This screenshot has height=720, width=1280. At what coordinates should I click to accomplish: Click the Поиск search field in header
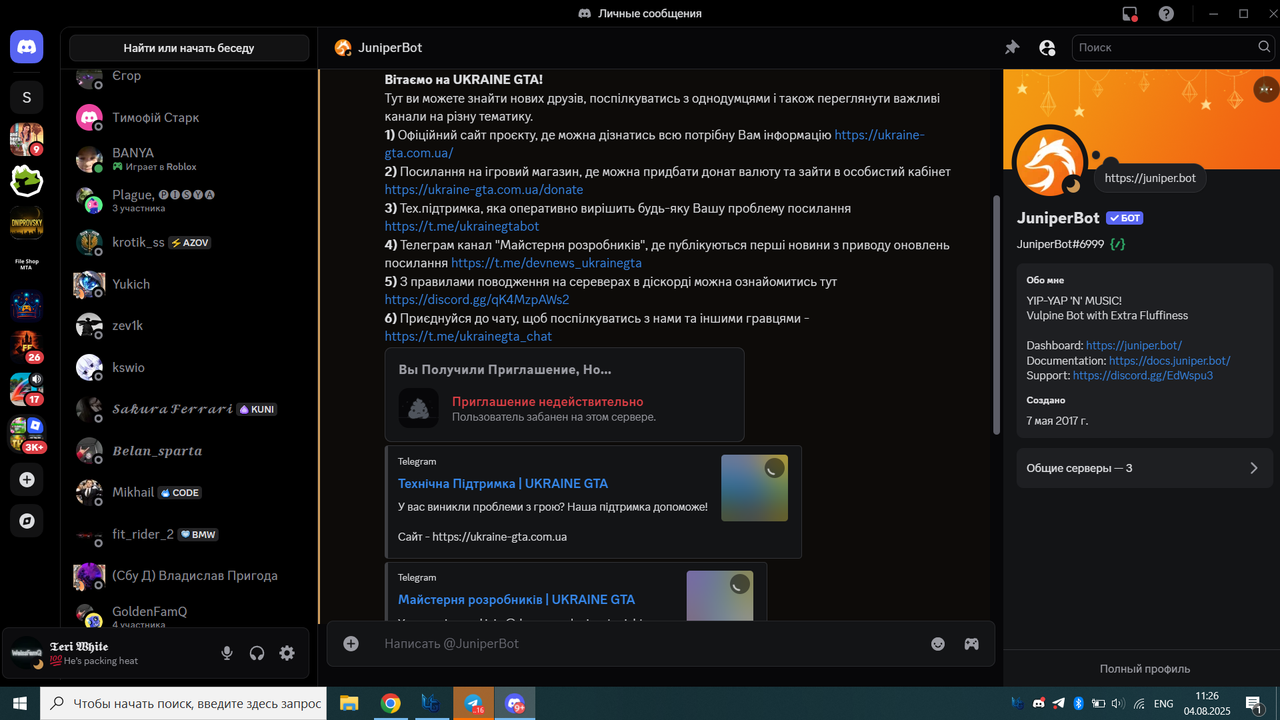[1172, 47]
